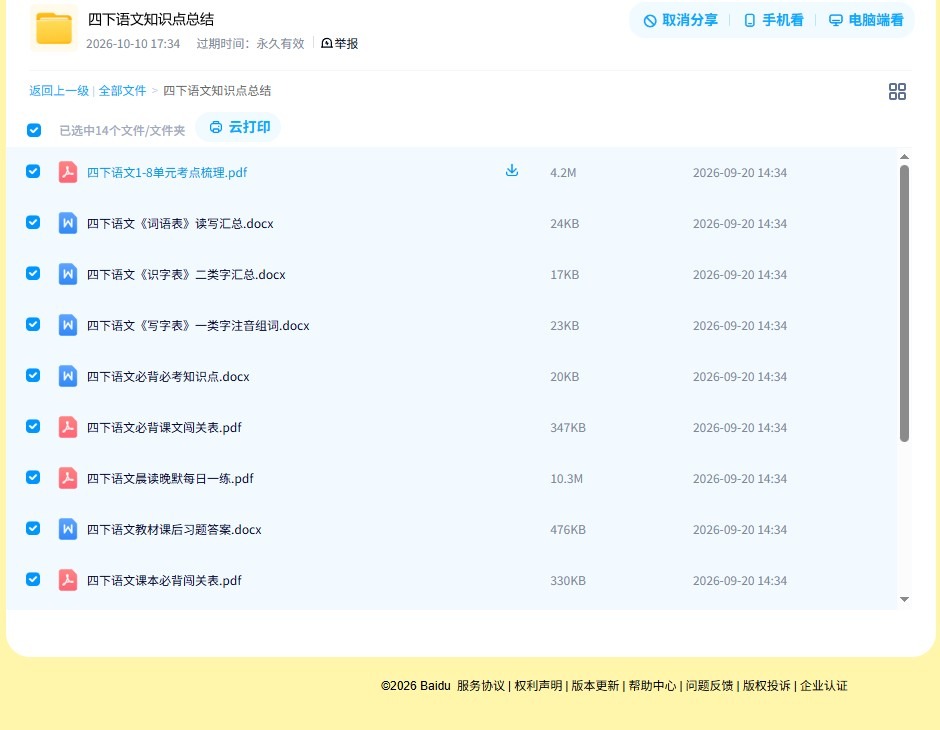
Task: Click the 云打印 cloud print button
Action: pyautogui.click(x=239, y=127)
